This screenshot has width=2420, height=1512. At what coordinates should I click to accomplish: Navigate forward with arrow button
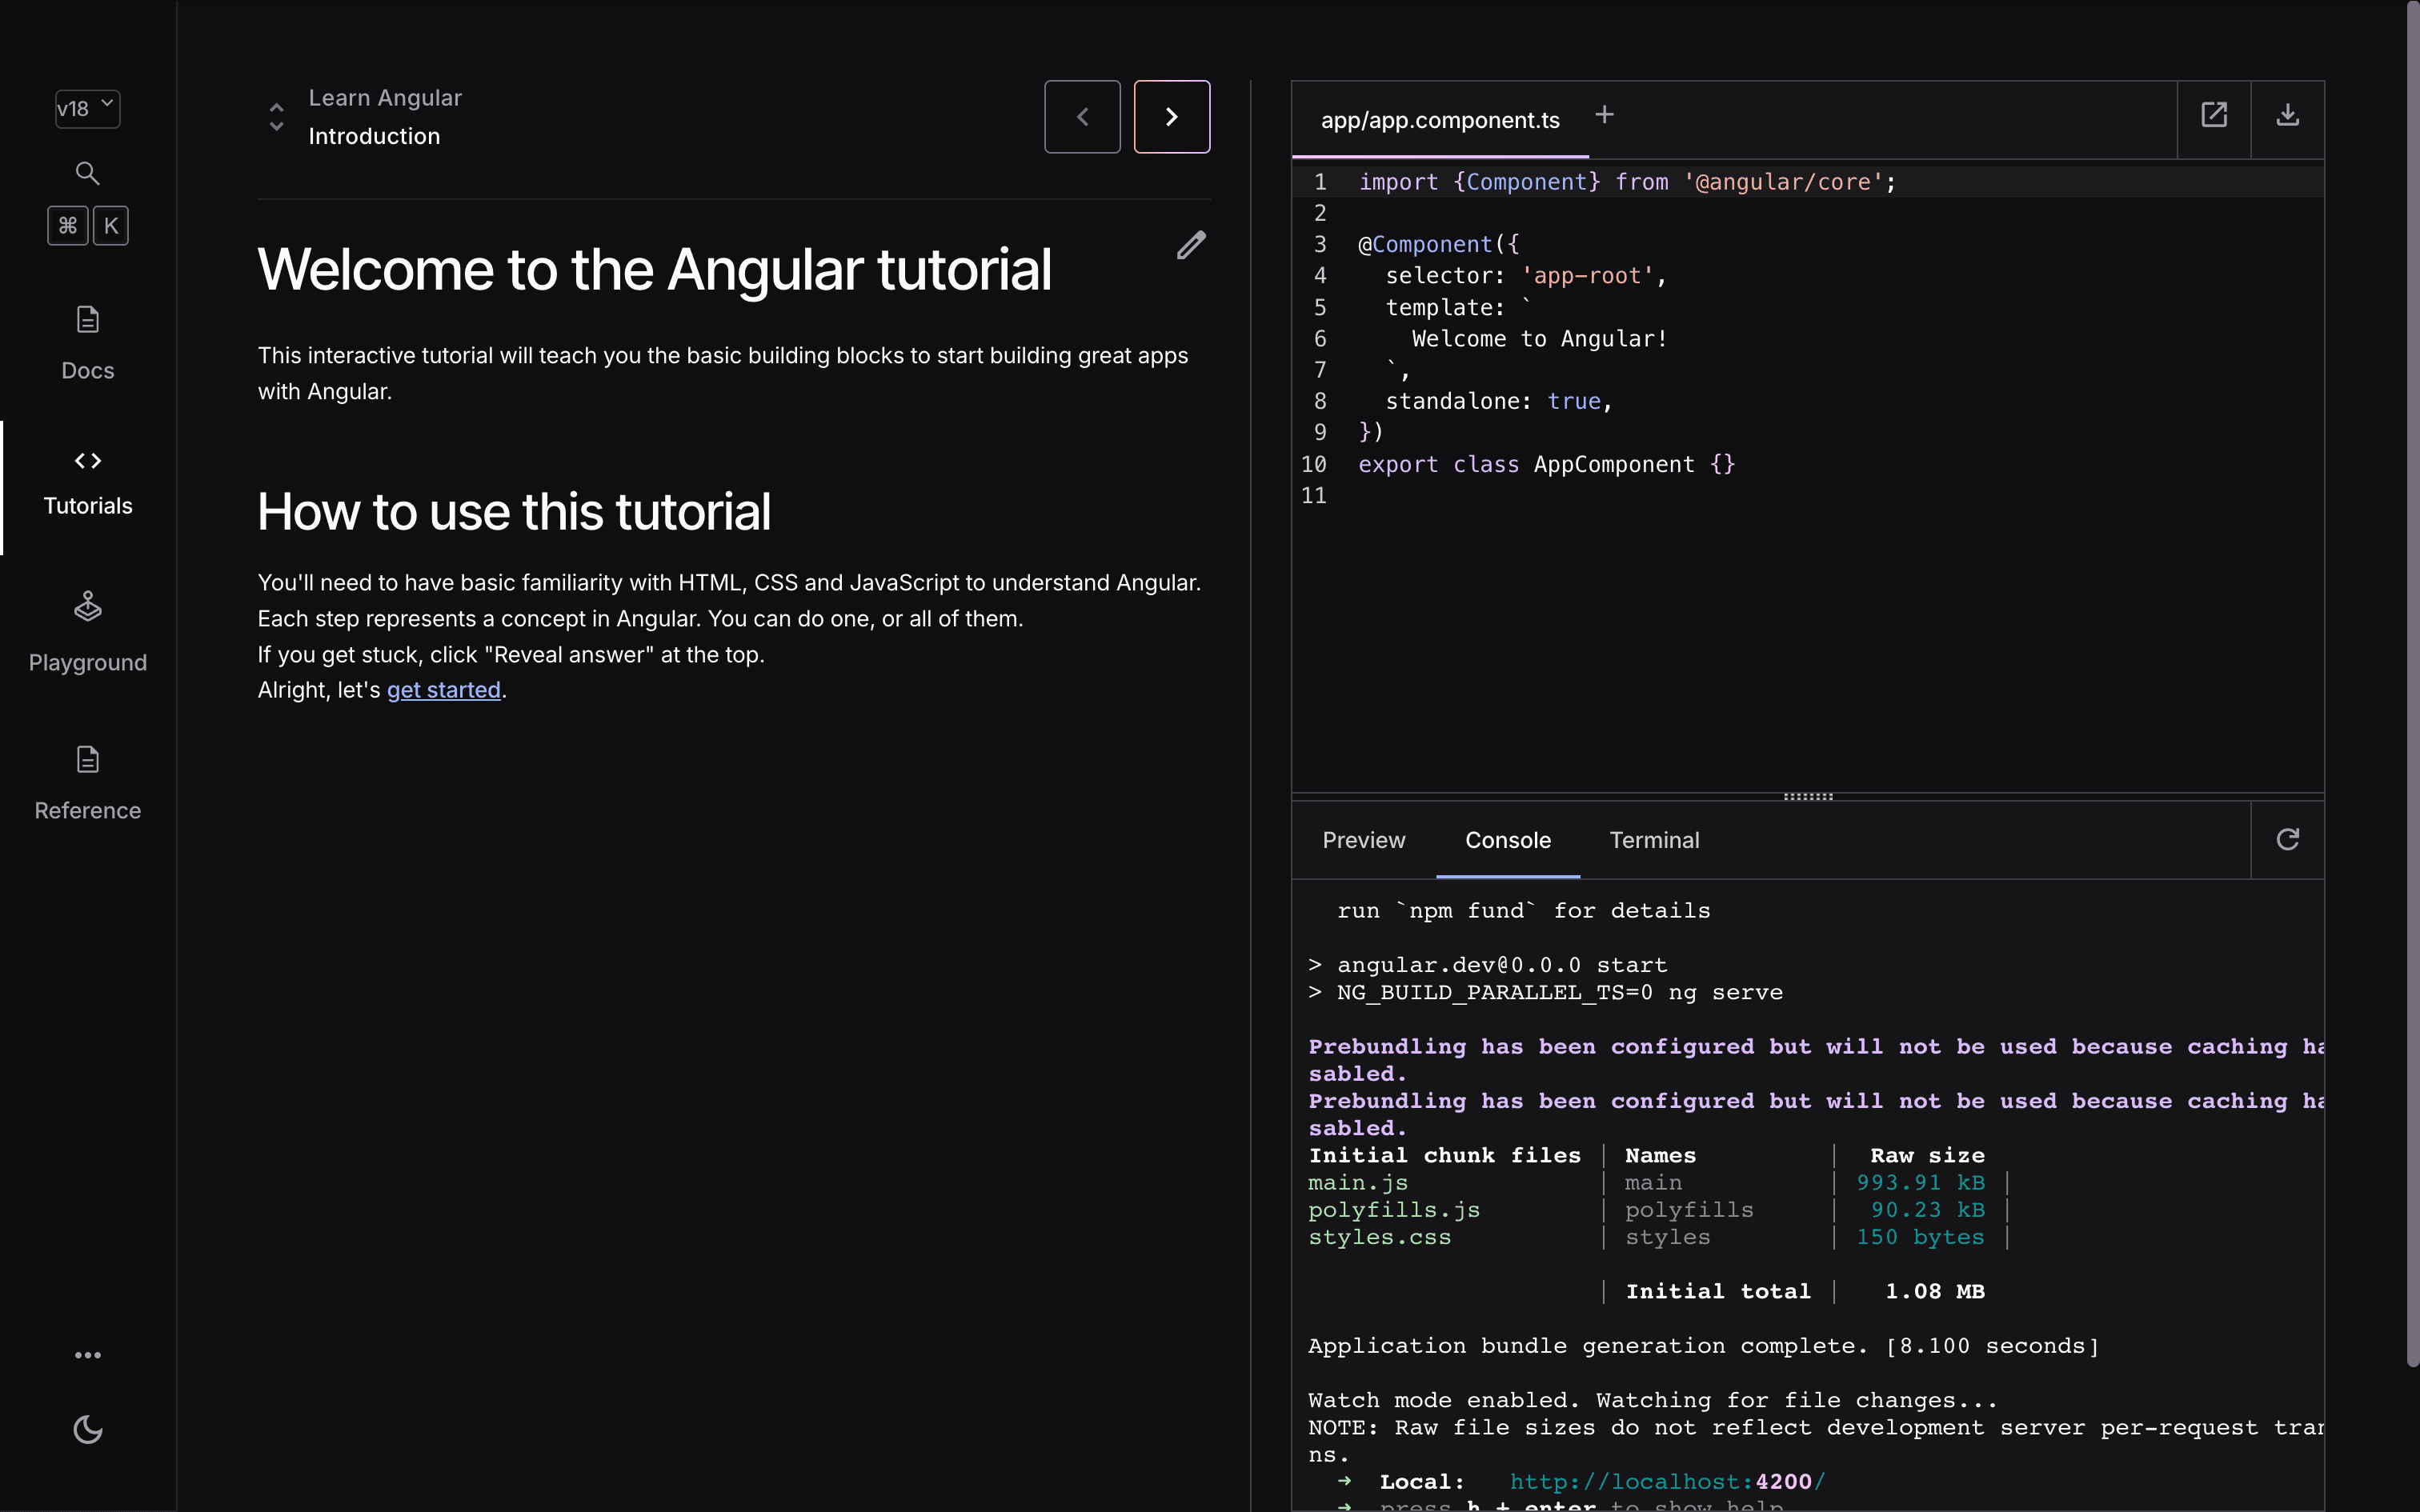coord(1171,117)
